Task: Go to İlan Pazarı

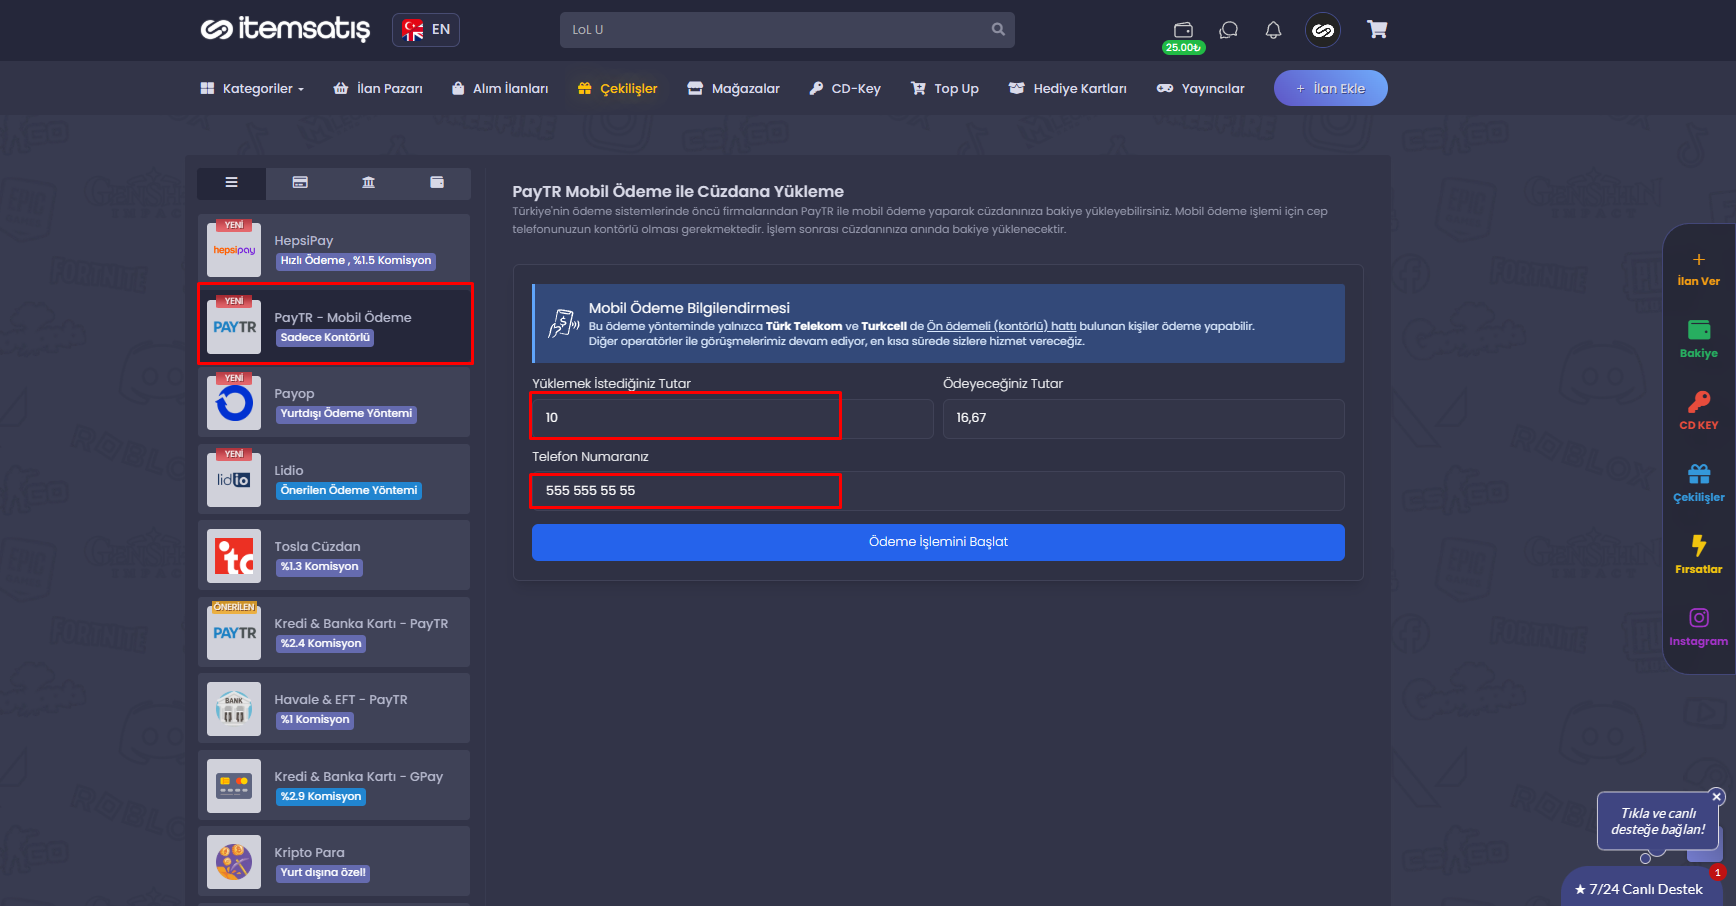Action: [378, 88]
